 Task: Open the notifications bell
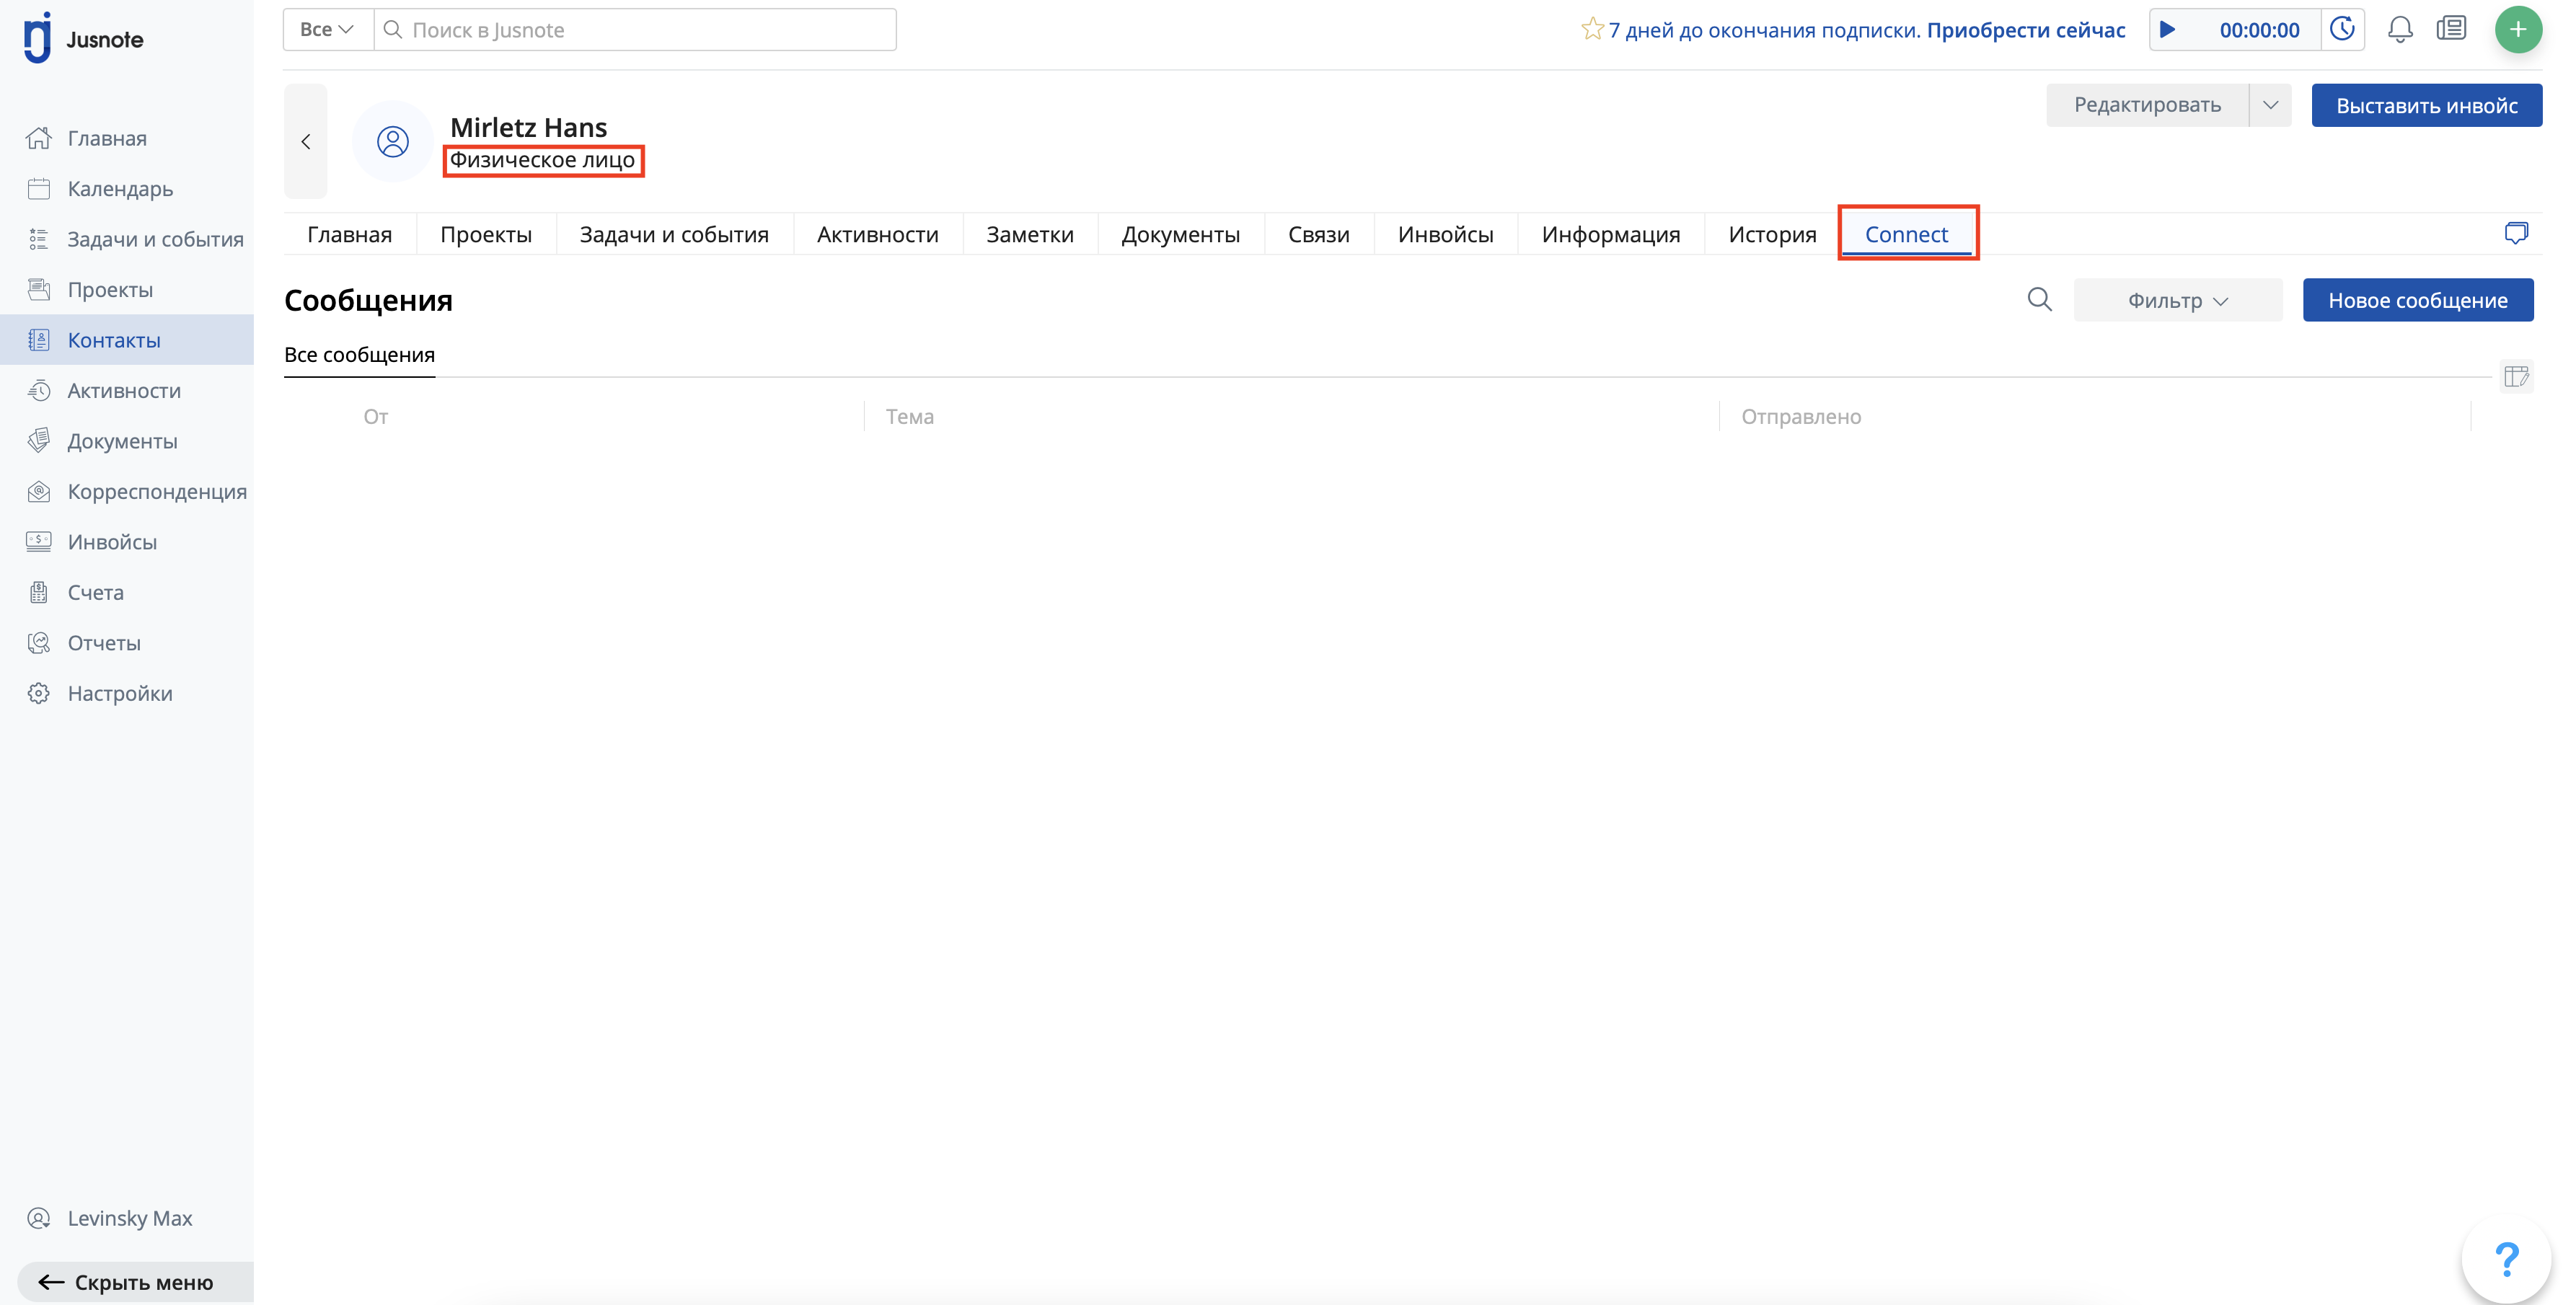pyautogui.click(x=2400, y=30)
